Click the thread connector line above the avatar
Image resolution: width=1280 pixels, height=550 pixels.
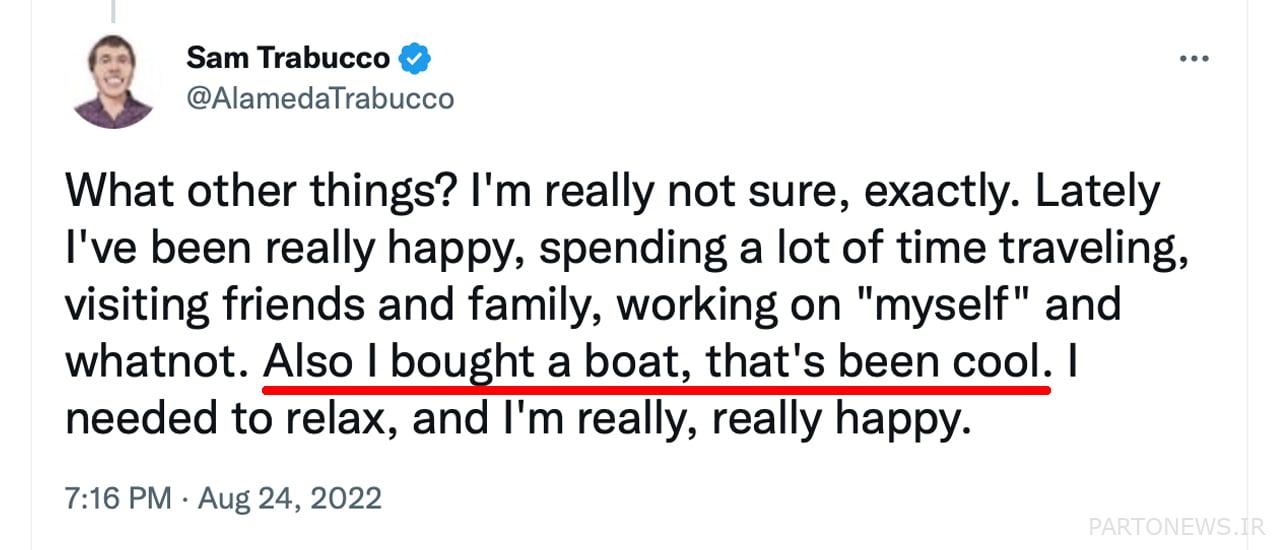(x=112, y=10)
